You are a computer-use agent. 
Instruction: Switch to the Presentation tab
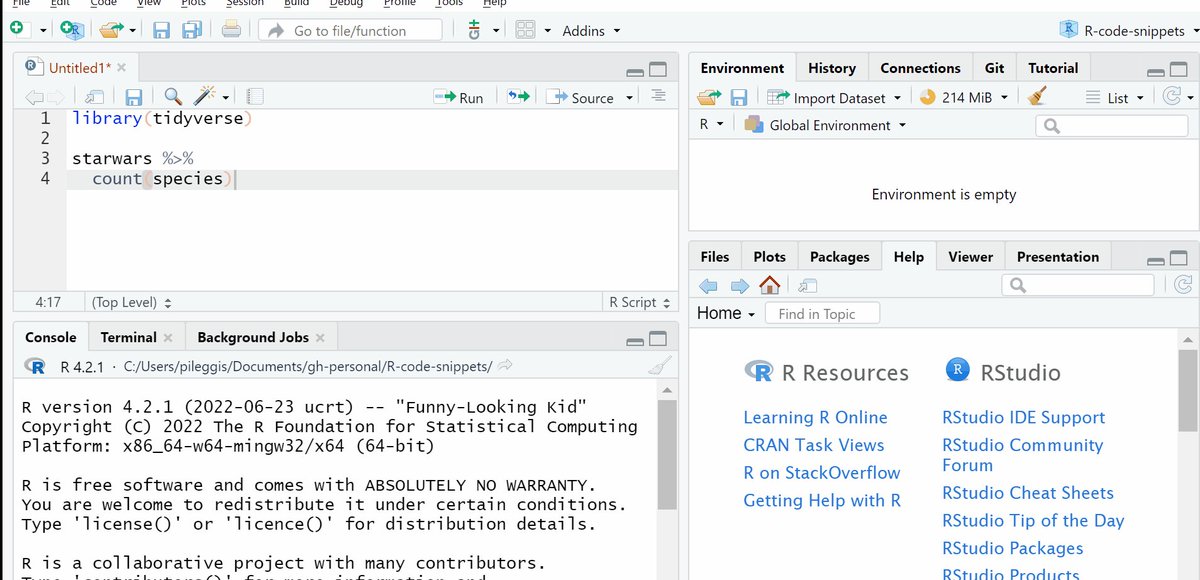(1057, 257)
